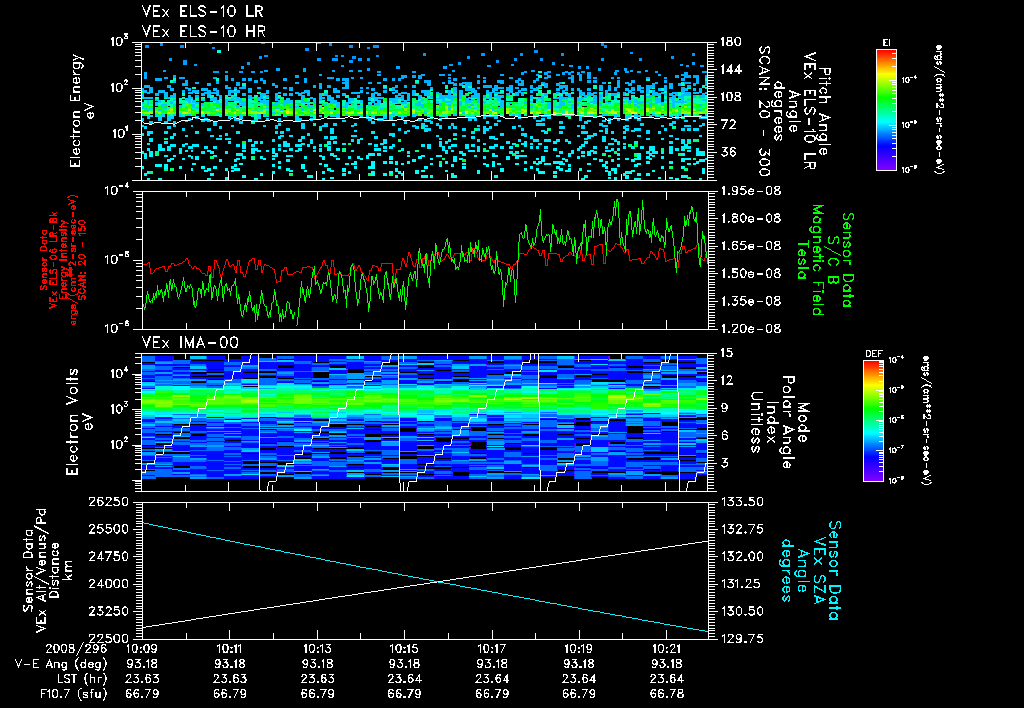Click time axis label '10:13'
The image size is (1024, 708).
pyautogui.click(x=317, y=649)
